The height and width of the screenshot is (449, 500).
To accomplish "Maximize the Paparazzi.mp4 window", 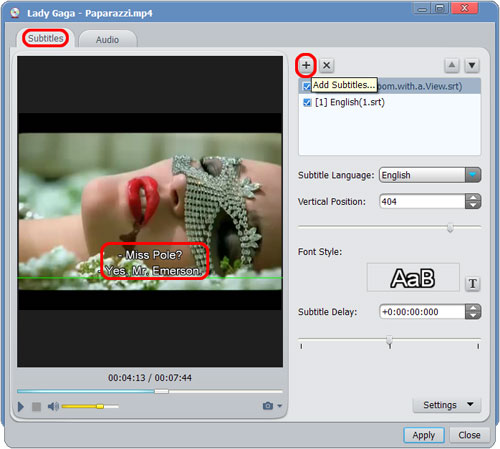I will pyautogui.click(x=440, y=9).
